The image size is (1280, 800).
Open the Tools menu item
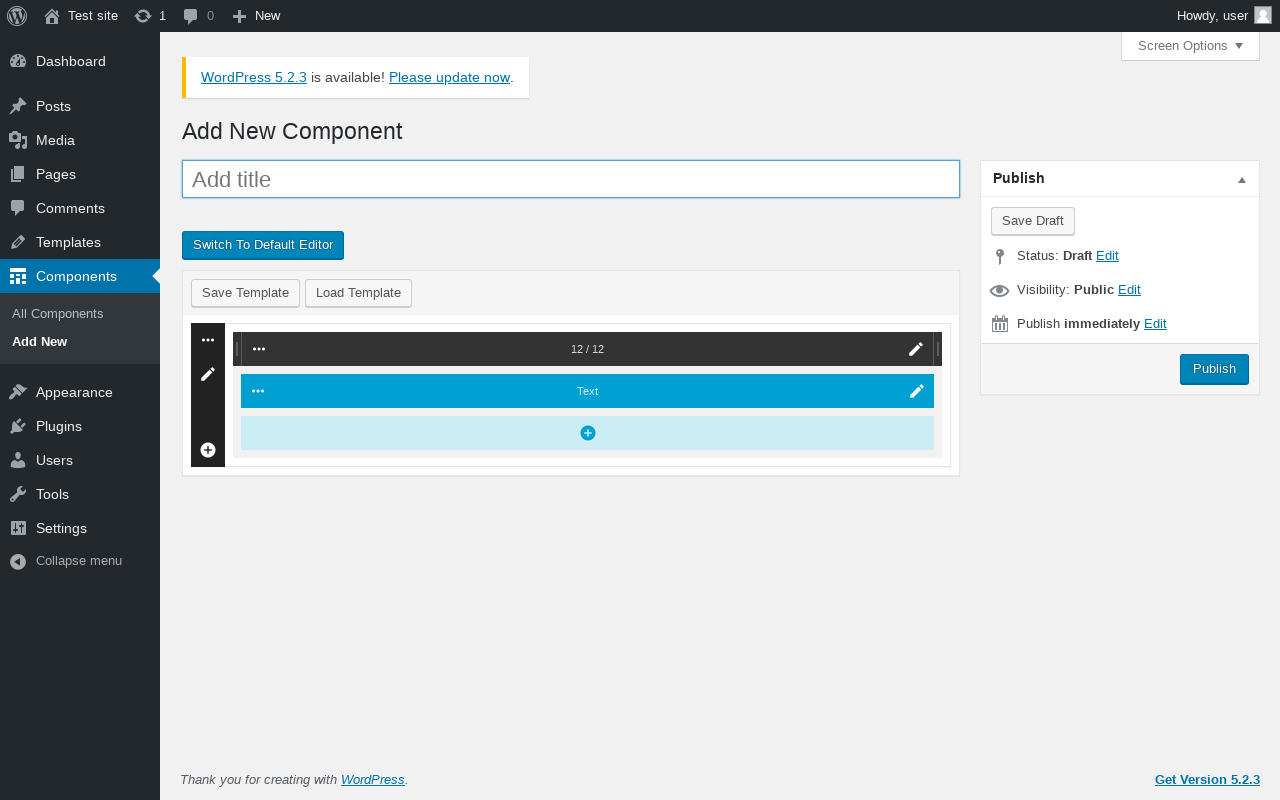click(x=80, y=494)
